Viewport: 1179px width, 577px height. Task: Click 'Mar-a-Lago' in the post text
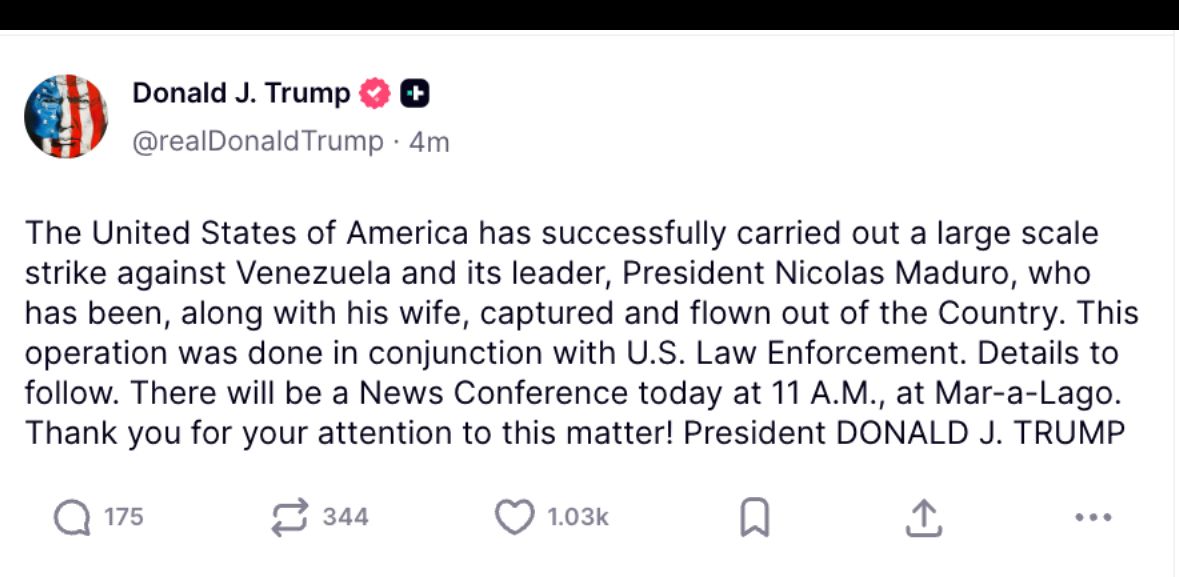(1024, 393)
